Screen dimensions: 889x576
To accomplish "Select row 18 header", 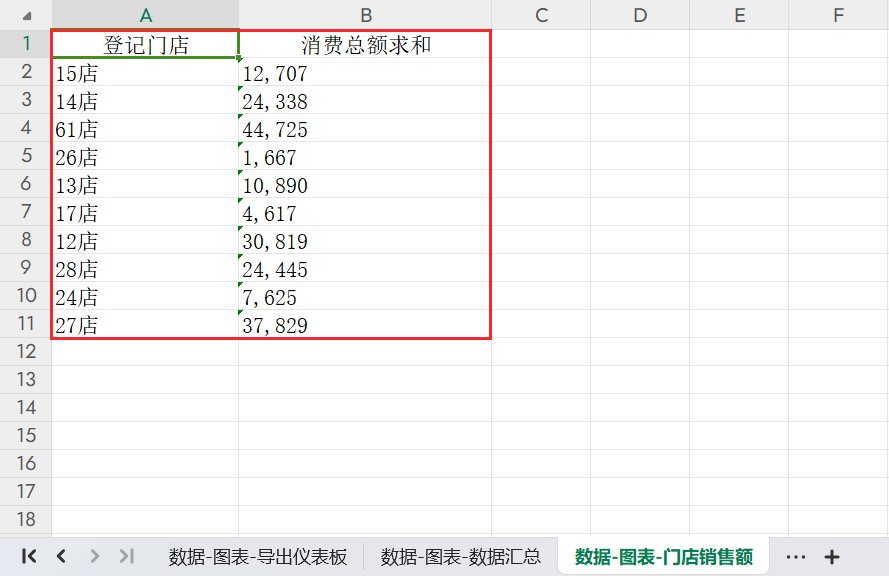I will pyautogui.click(x=26, y=519).
